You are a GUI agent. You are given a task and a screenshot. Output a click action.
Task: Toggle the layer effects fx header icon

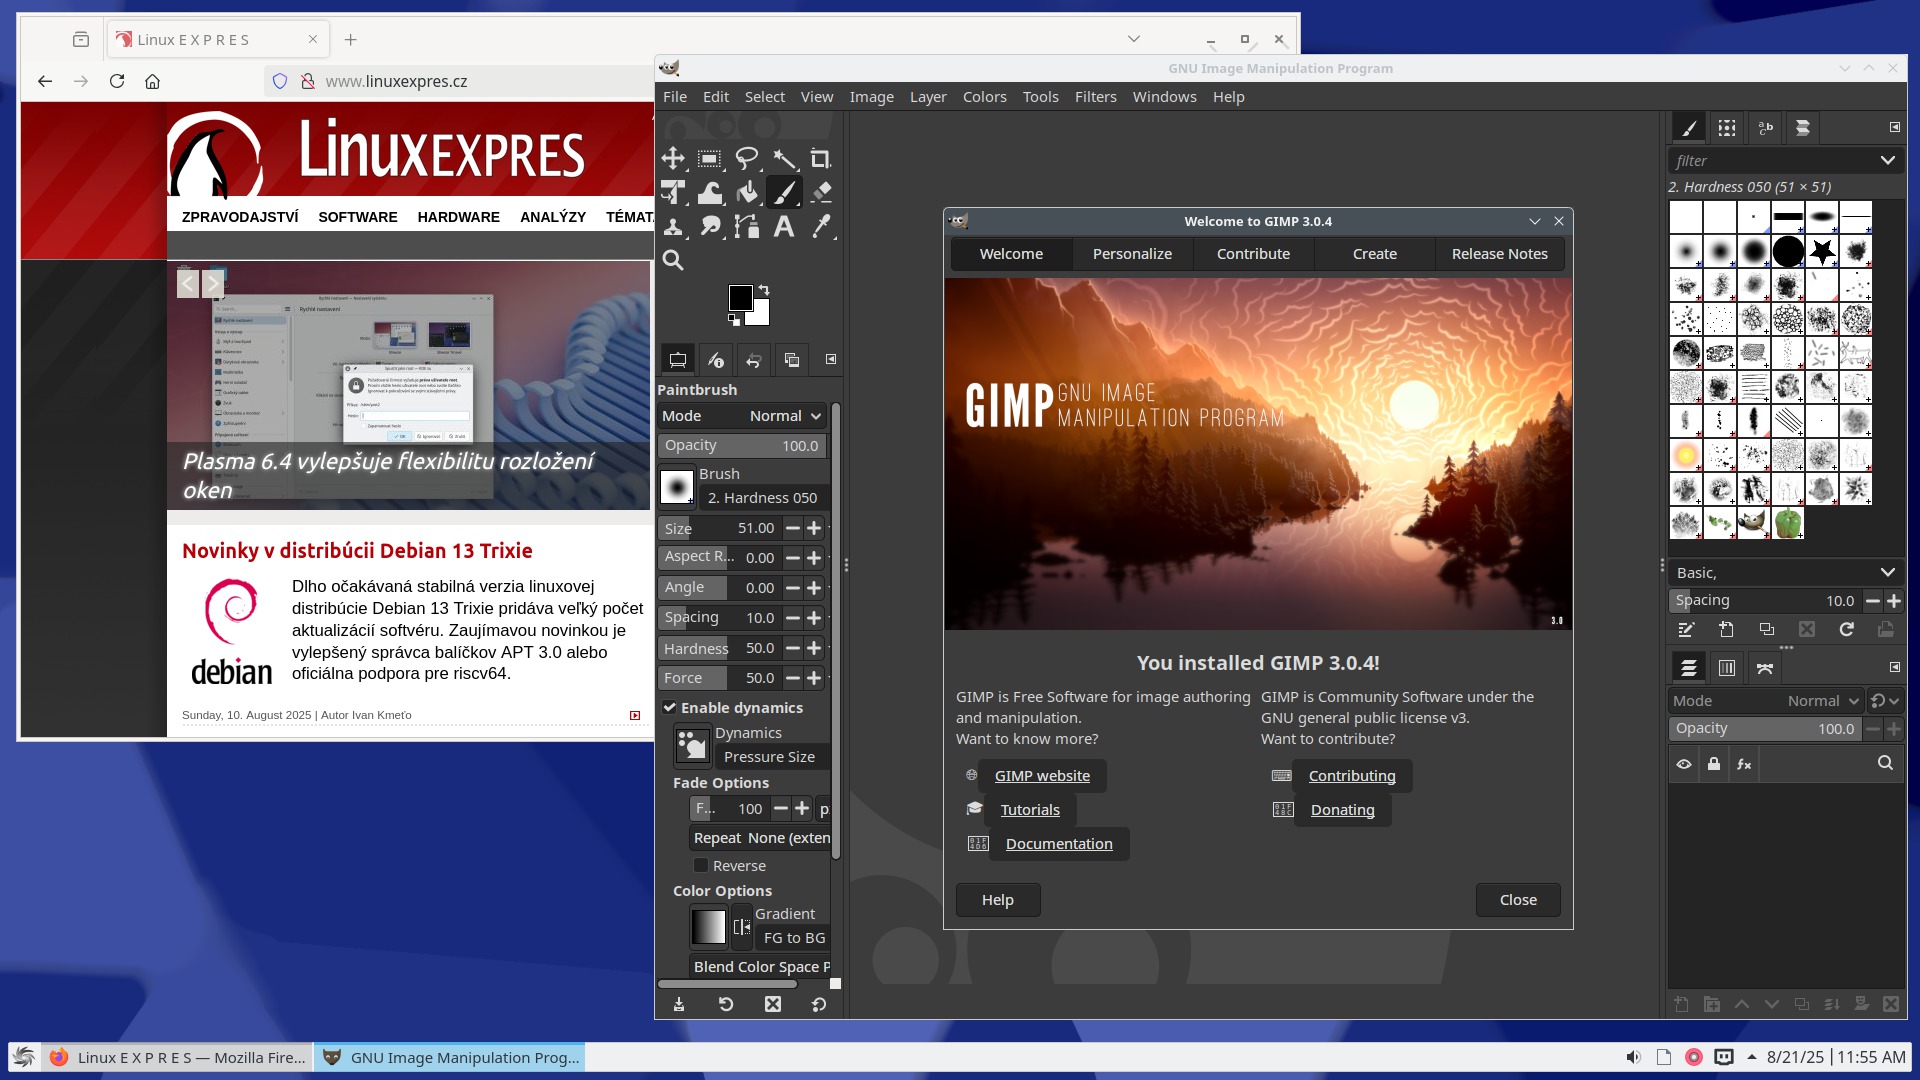pyautogui.click(x=1744, y=764)
